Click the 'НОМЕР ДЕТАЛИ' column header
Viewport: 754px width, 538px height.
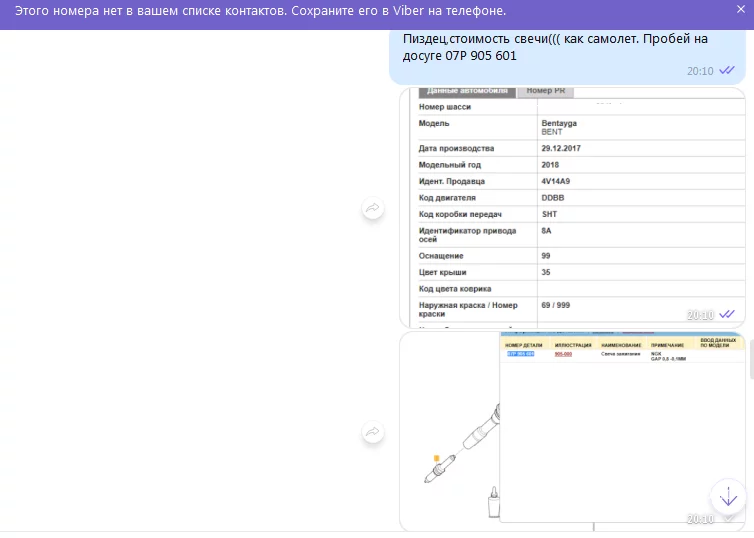[523, 345]
